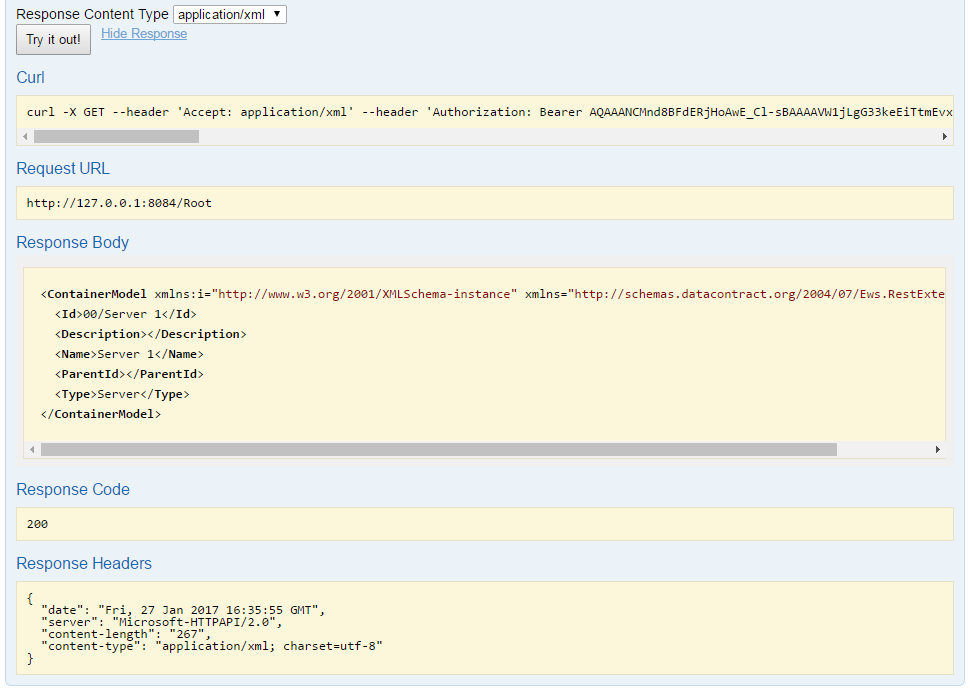Click the Response Headers heading

point(84,564)
